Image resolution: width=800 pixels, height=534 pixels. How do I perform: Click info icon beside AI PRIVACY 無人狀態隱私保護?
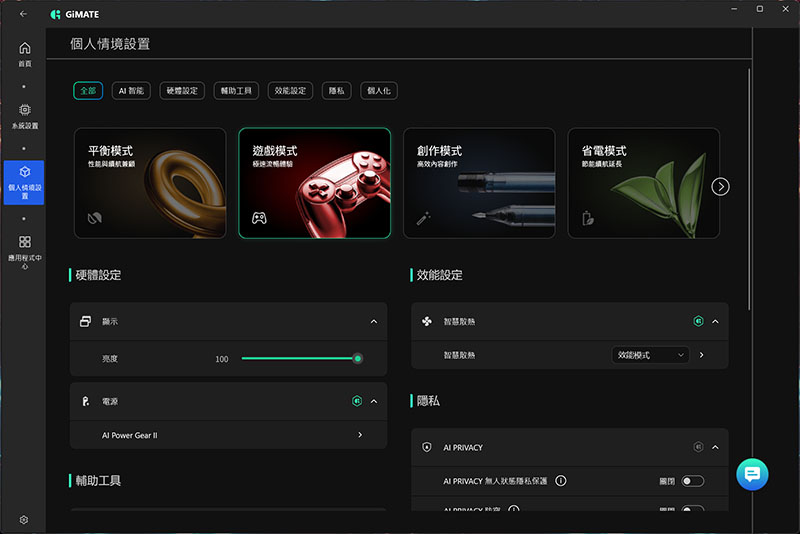tap(560, 481)
